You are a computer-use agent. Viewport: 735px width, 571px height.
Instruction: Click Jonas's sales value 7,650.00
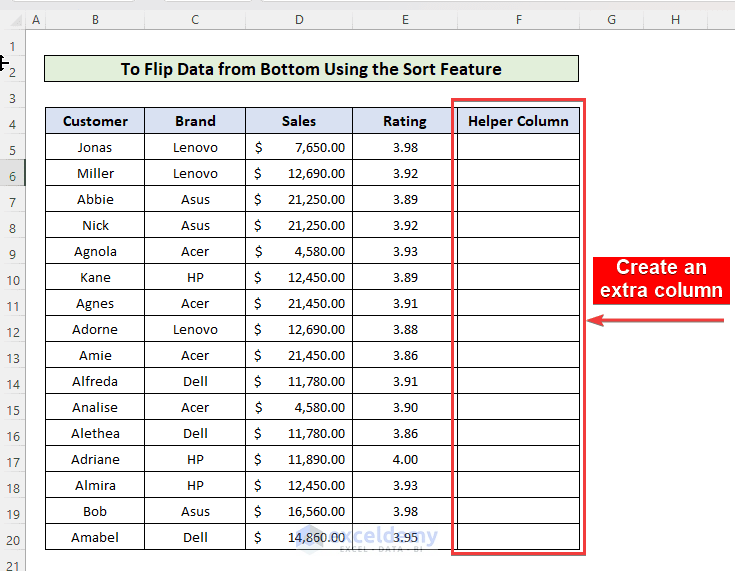pos(299,147)
